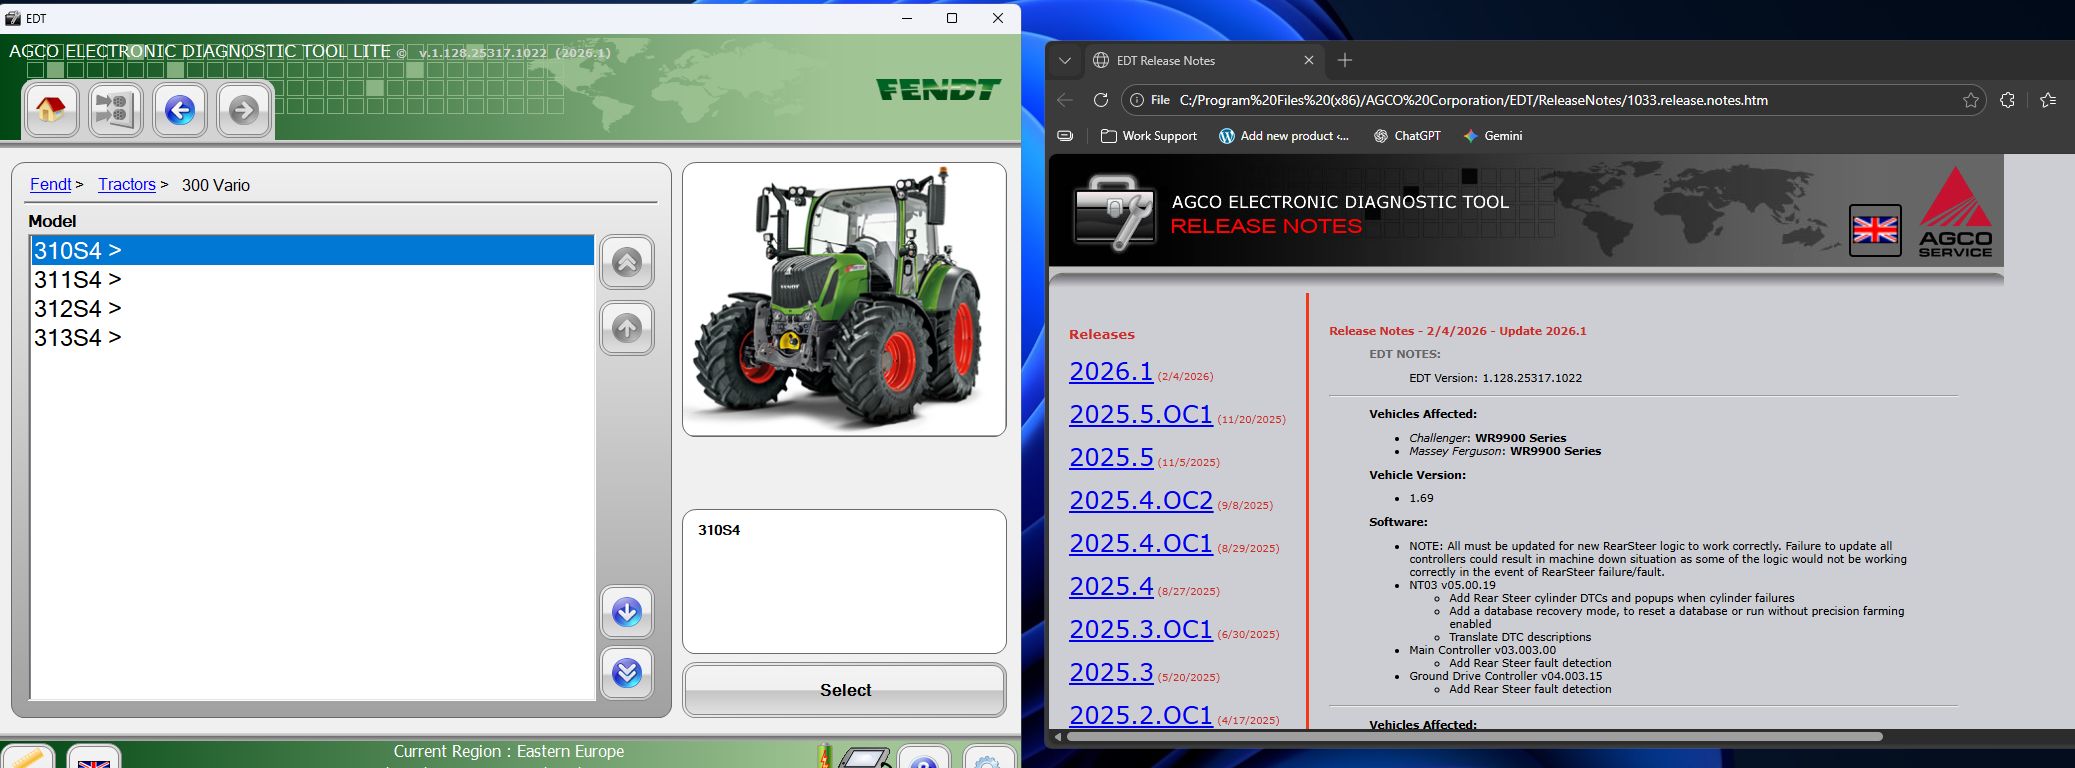Open release 2025.5 notes link

click(1111, 457)
